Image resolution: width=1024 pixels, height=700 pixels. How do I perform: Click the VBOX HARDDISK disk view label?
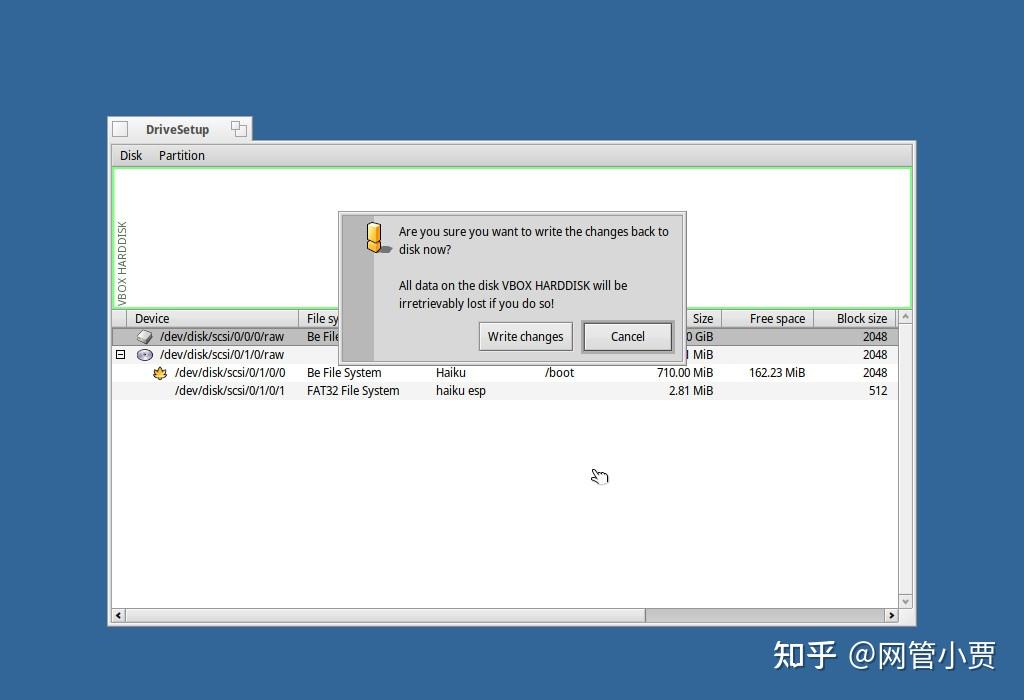pyautogui.click(x=122, y=264)
